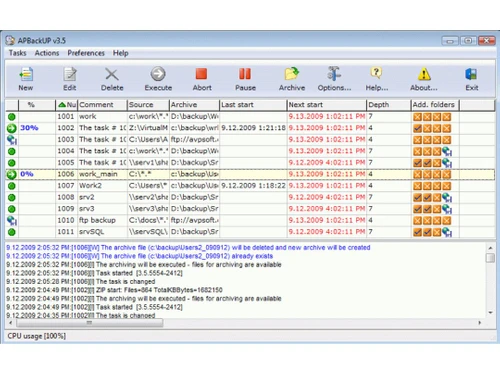500x375 pixels.
Task: Toggle first Add. folders box of task 1002
Action: point(417,128)
